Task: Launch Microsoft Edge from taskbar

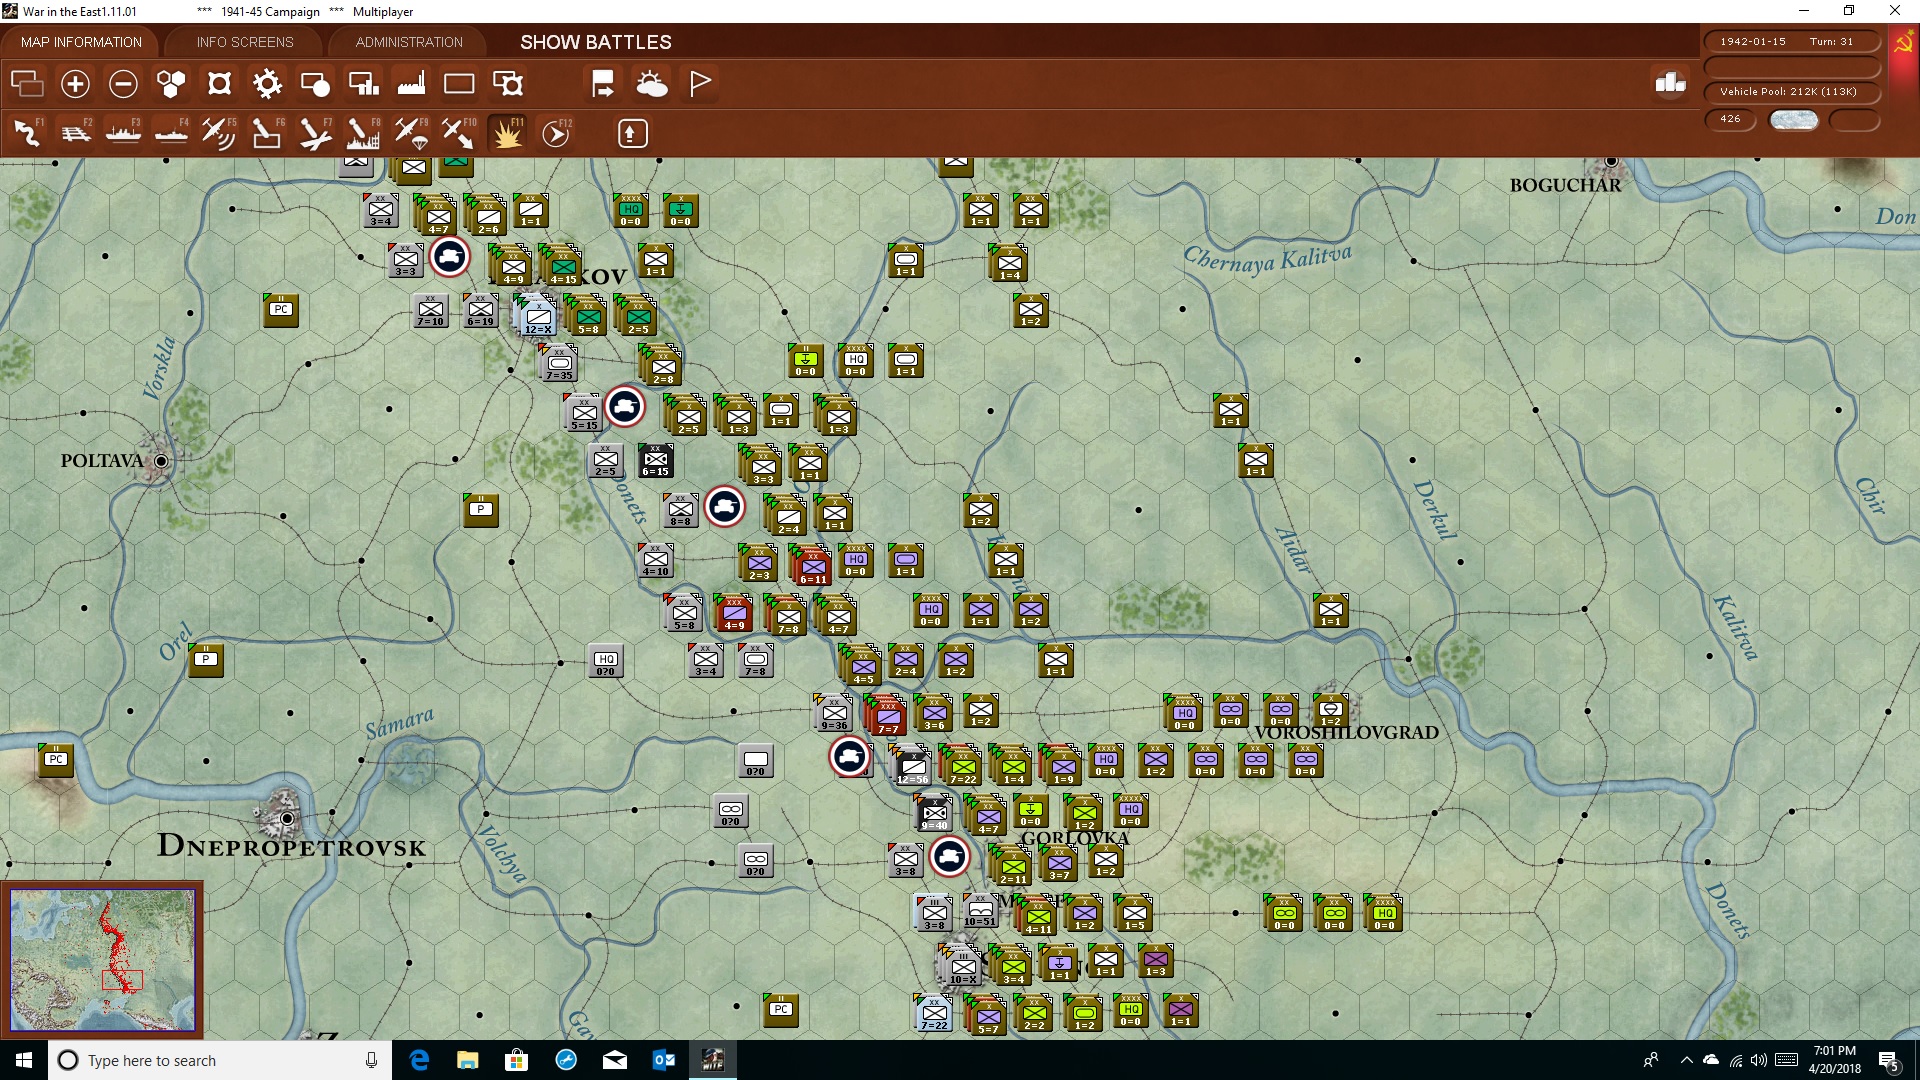Action: click(x=419, y=1060)
